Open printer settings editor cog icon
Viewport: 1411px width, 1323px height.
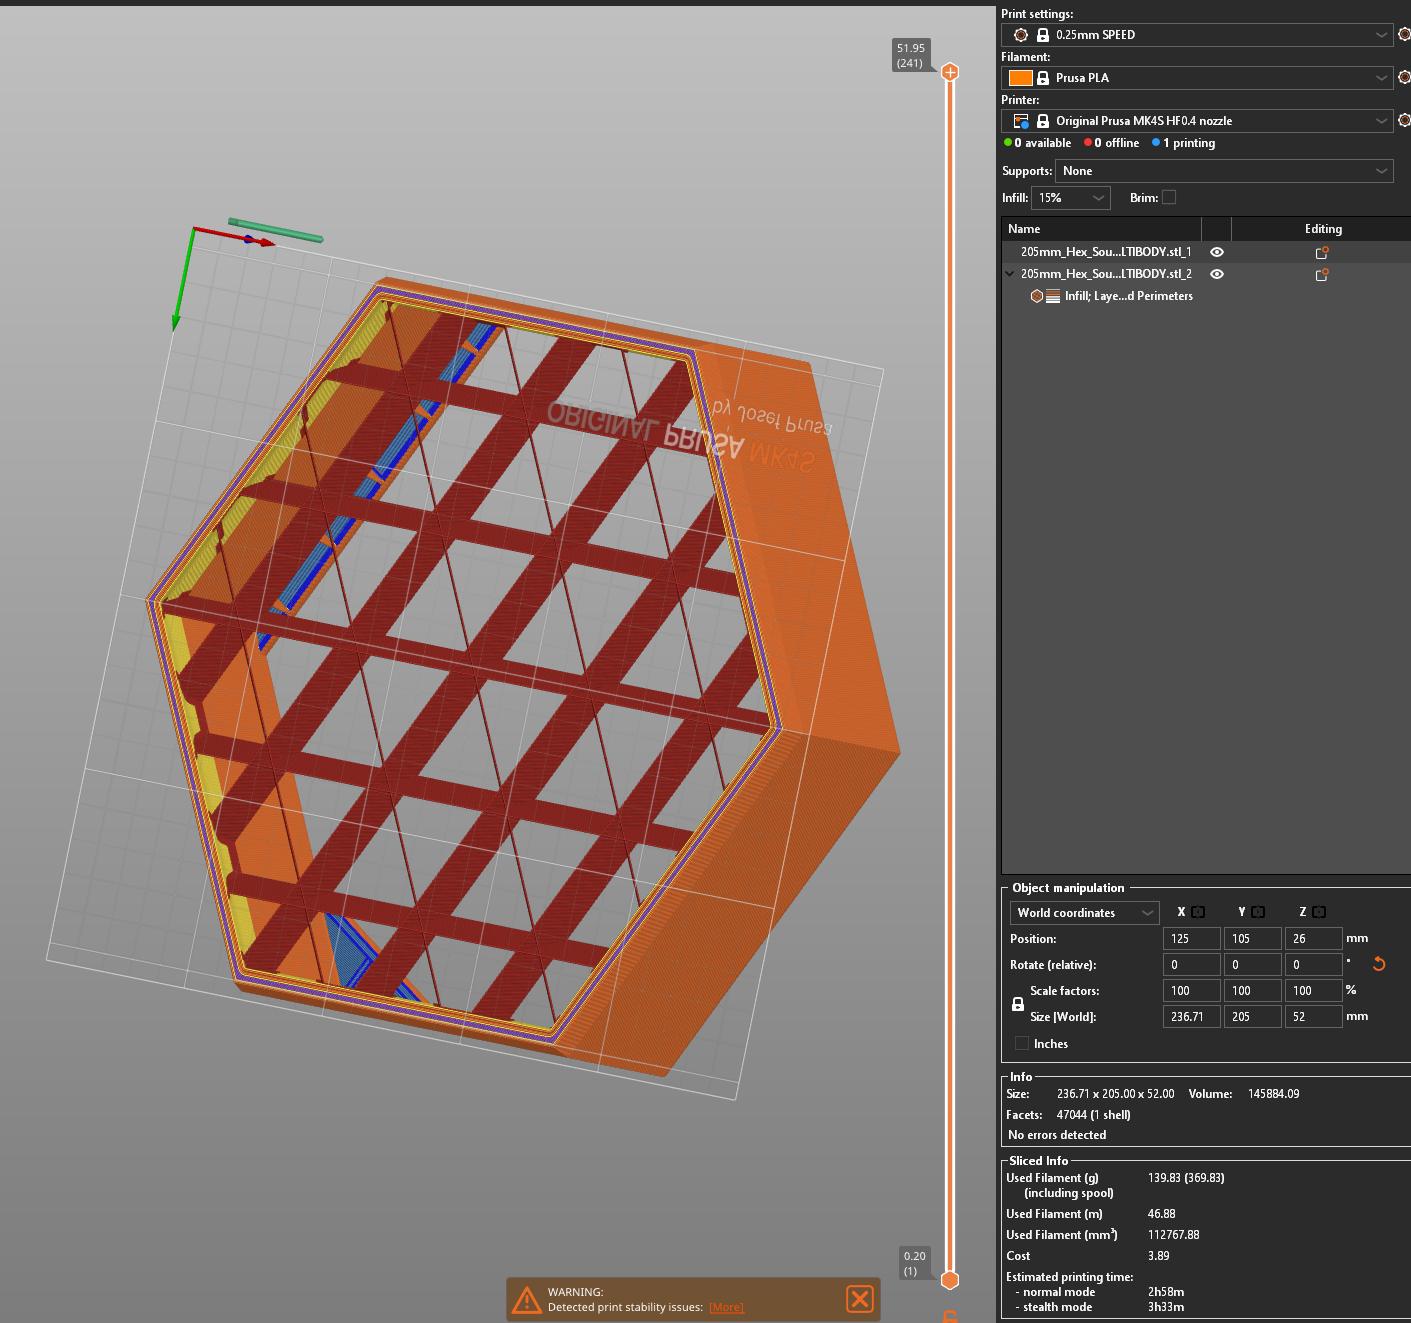1404,120
